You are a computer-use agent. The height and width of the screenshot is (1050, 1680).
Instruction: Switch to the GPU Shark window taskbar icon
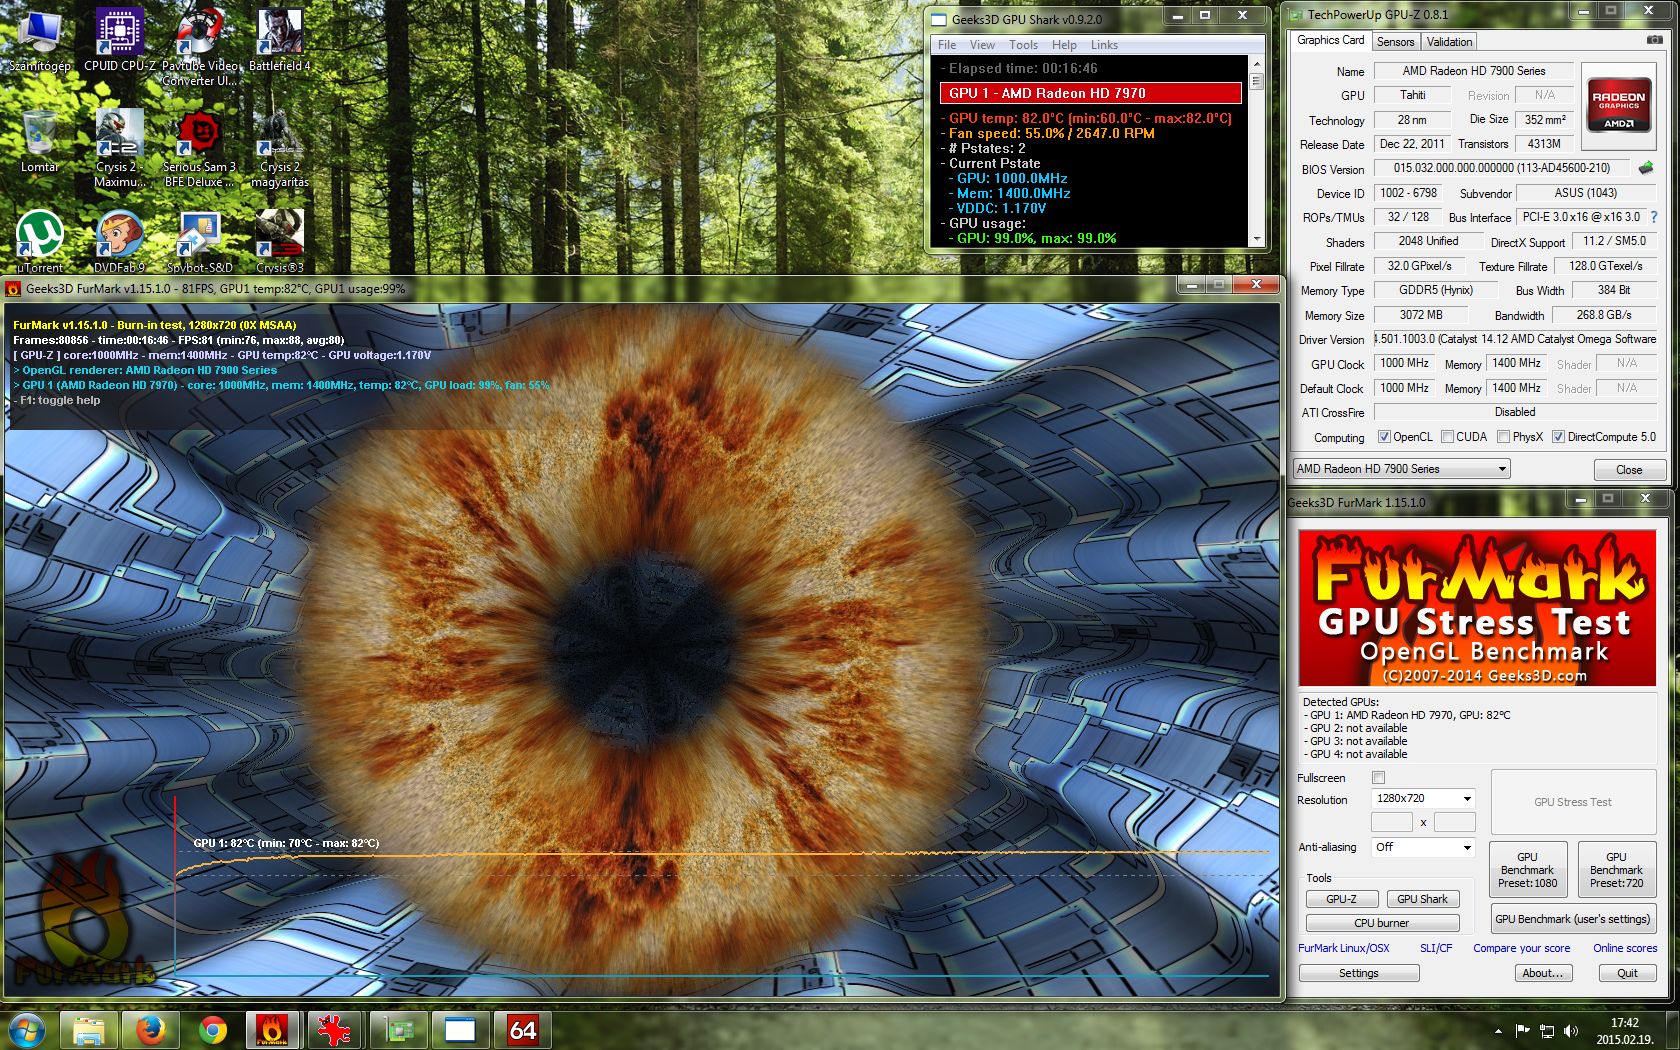460,1029
